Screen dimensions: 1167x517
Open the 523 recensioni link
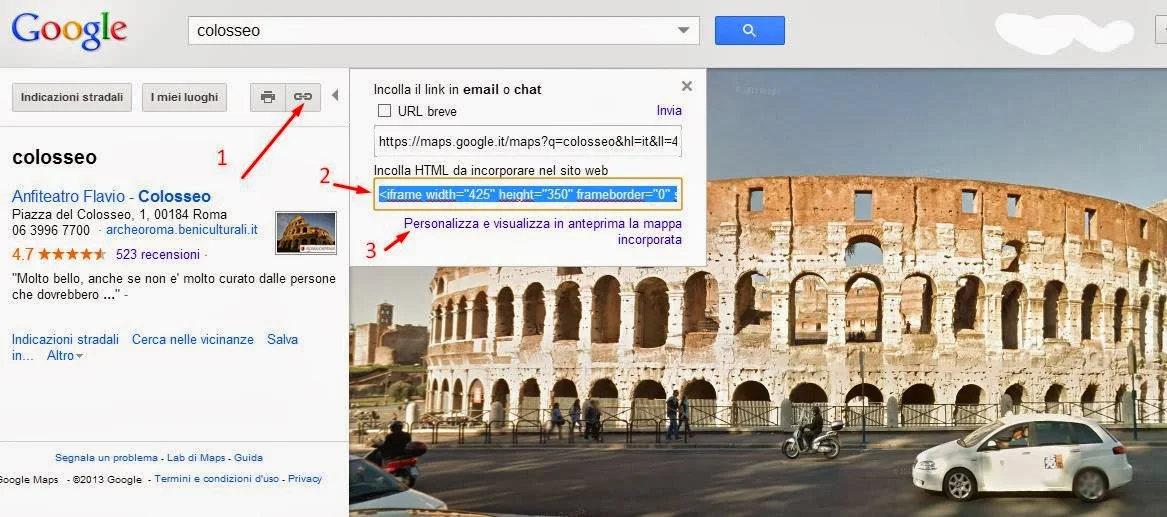(x=158, y=254)
